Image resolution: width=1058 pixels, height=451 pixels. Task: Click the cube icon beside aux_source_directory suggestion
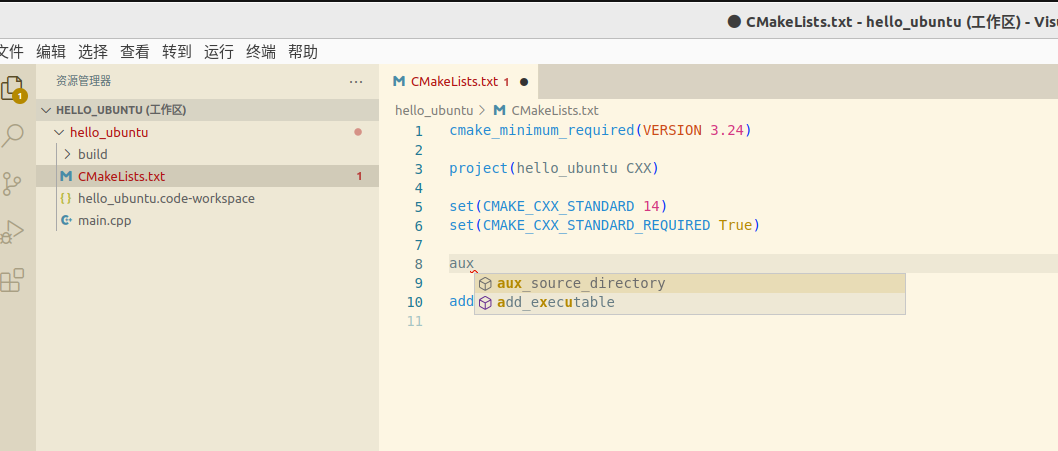tap(485, 284)
